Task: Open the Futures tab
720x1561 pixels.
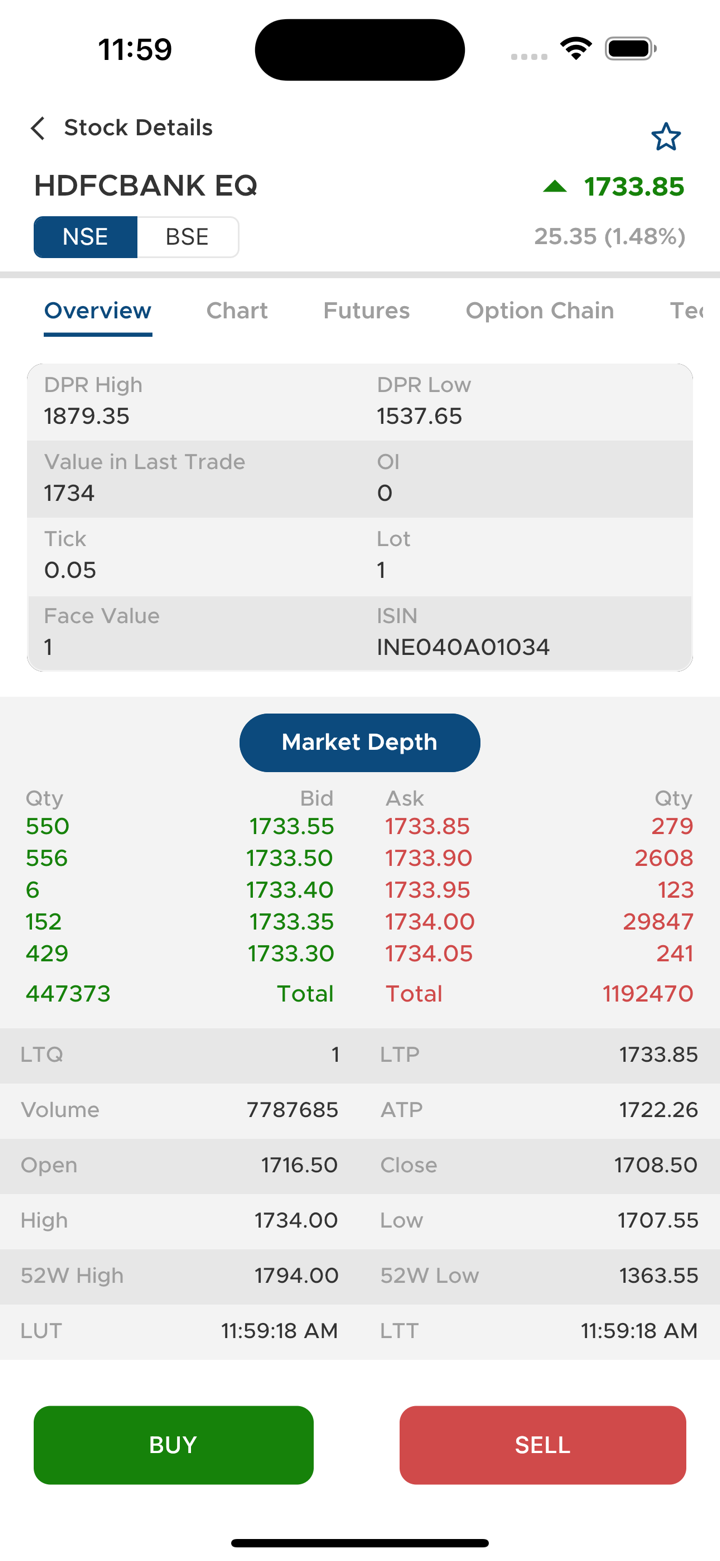Action: [x=366, y=311]
